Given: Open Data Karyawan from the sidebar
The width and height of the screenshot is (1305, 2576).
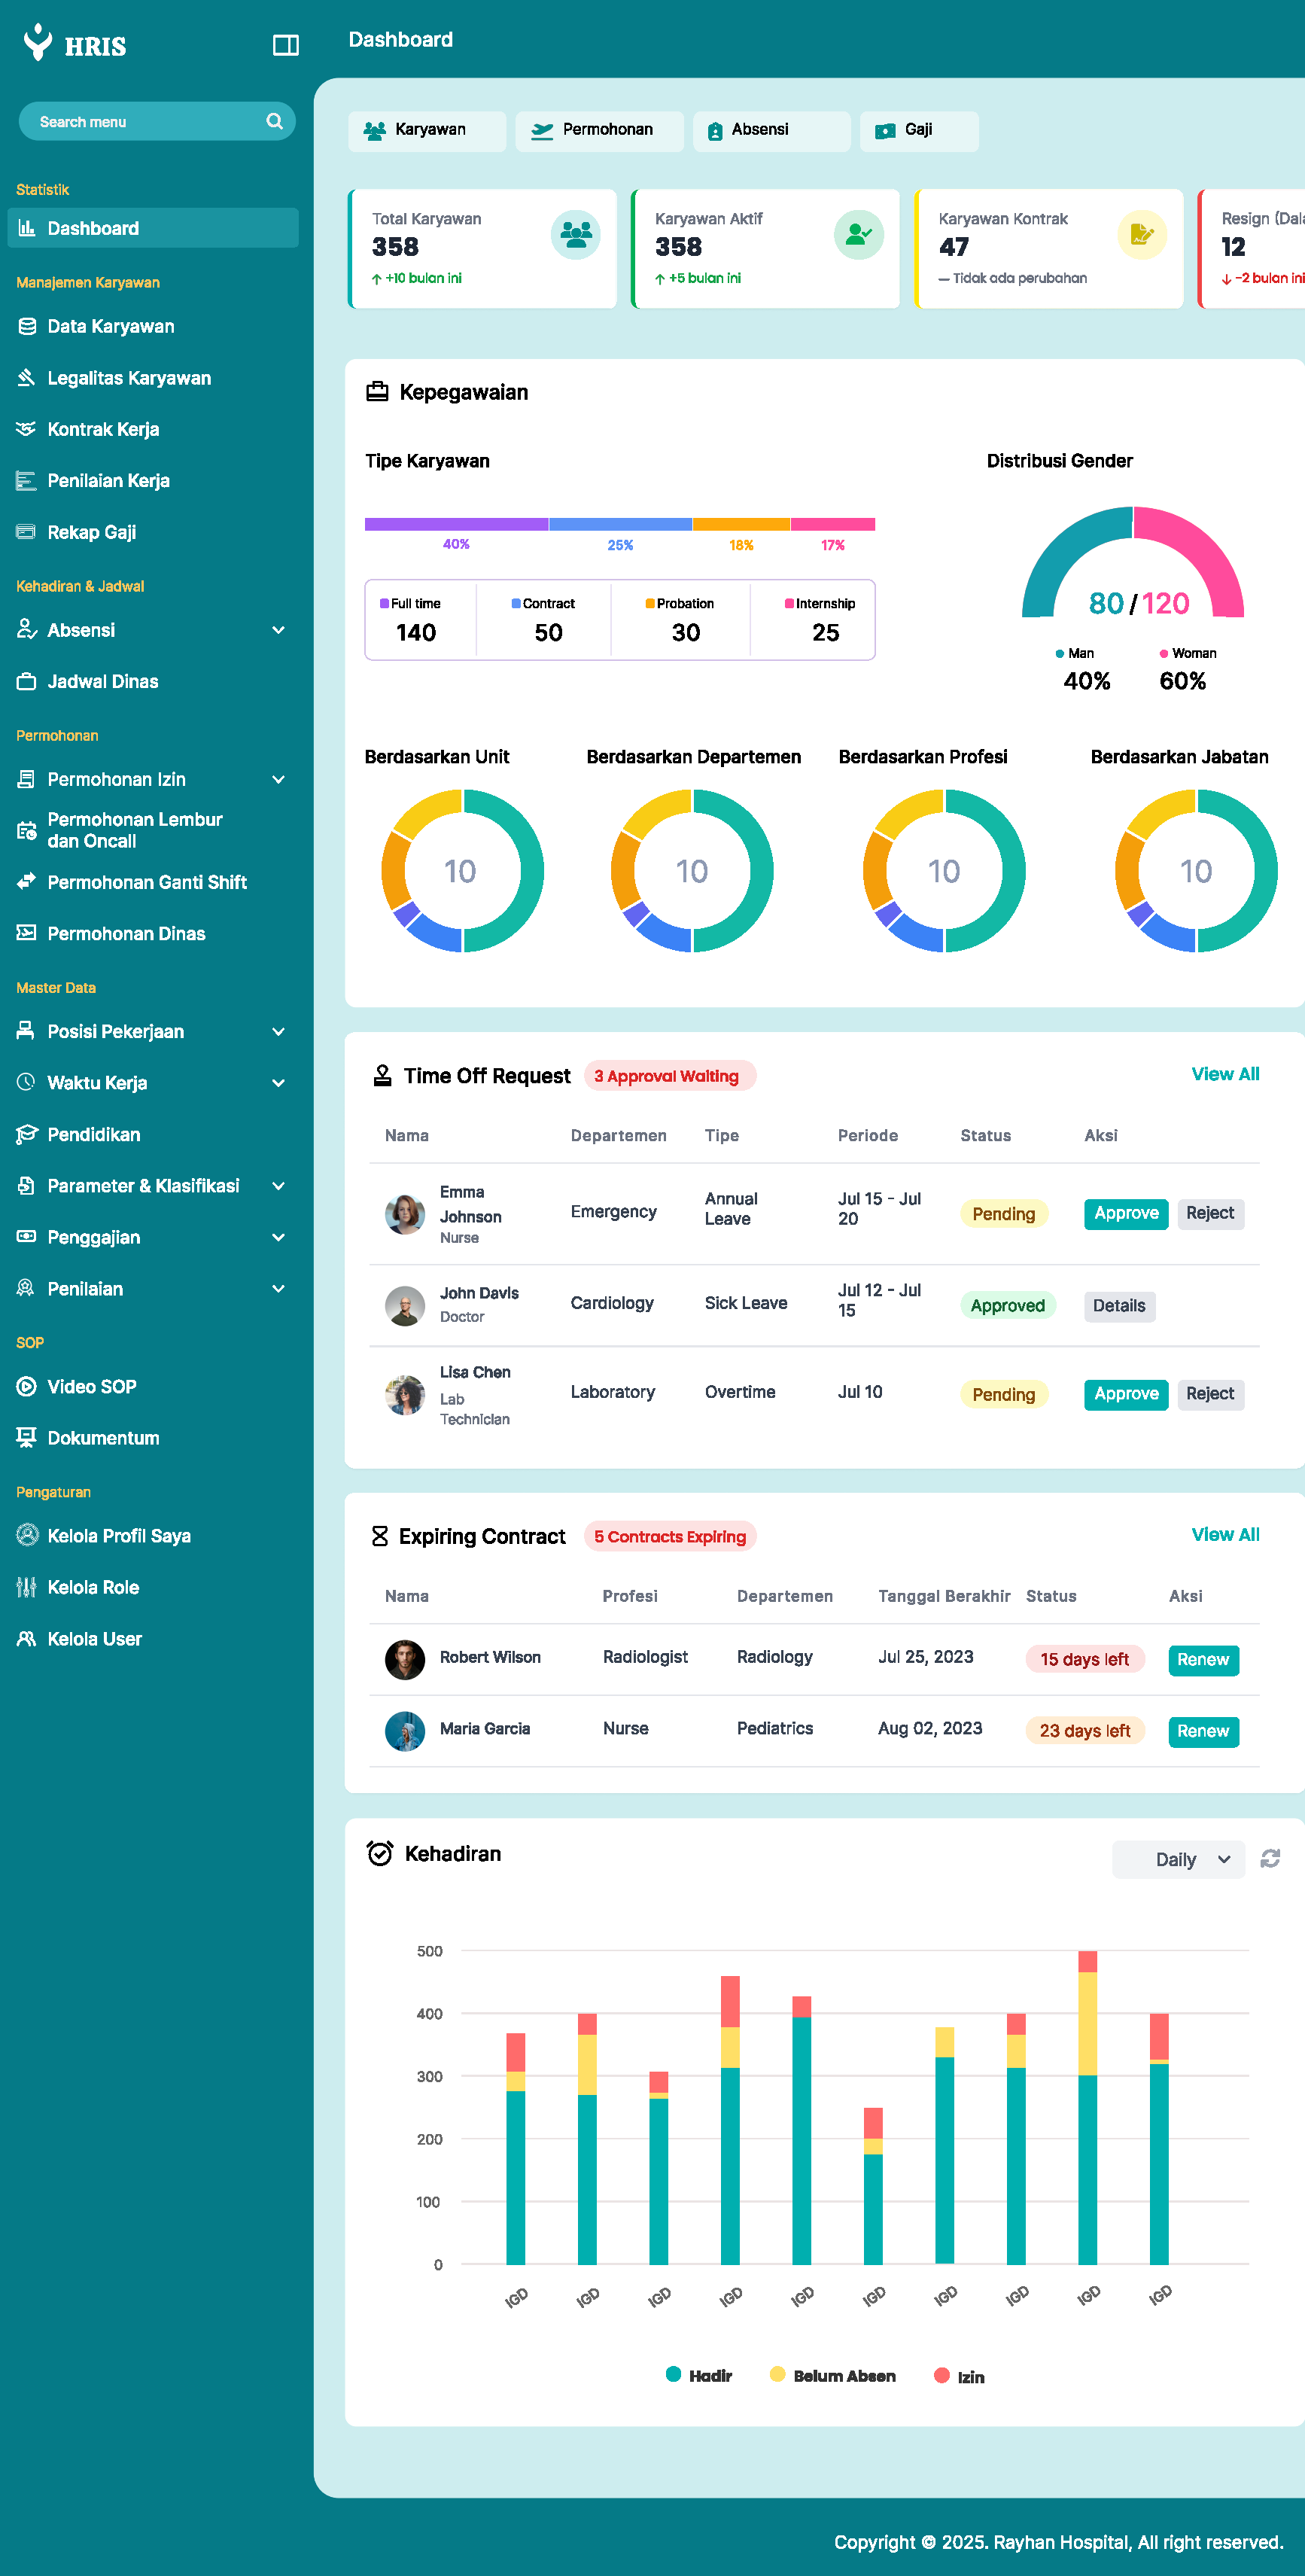Looking at the screenshot, I should [x=110, y=326].
